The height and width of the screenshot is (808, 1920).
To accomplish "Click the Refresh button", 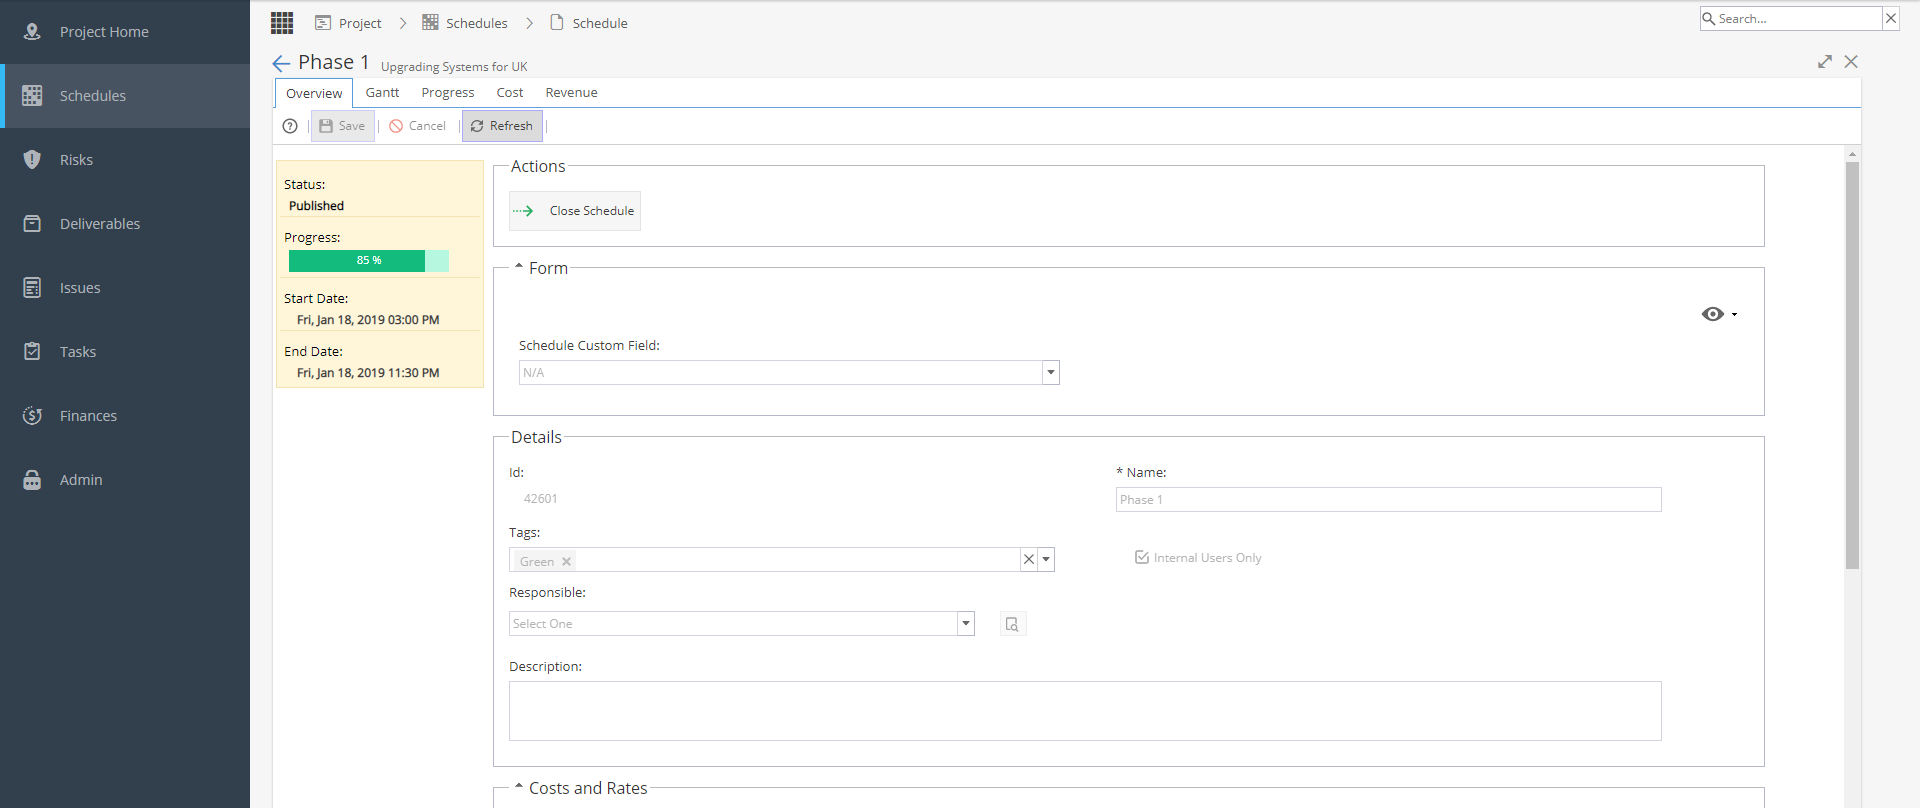I will (502, 126).
